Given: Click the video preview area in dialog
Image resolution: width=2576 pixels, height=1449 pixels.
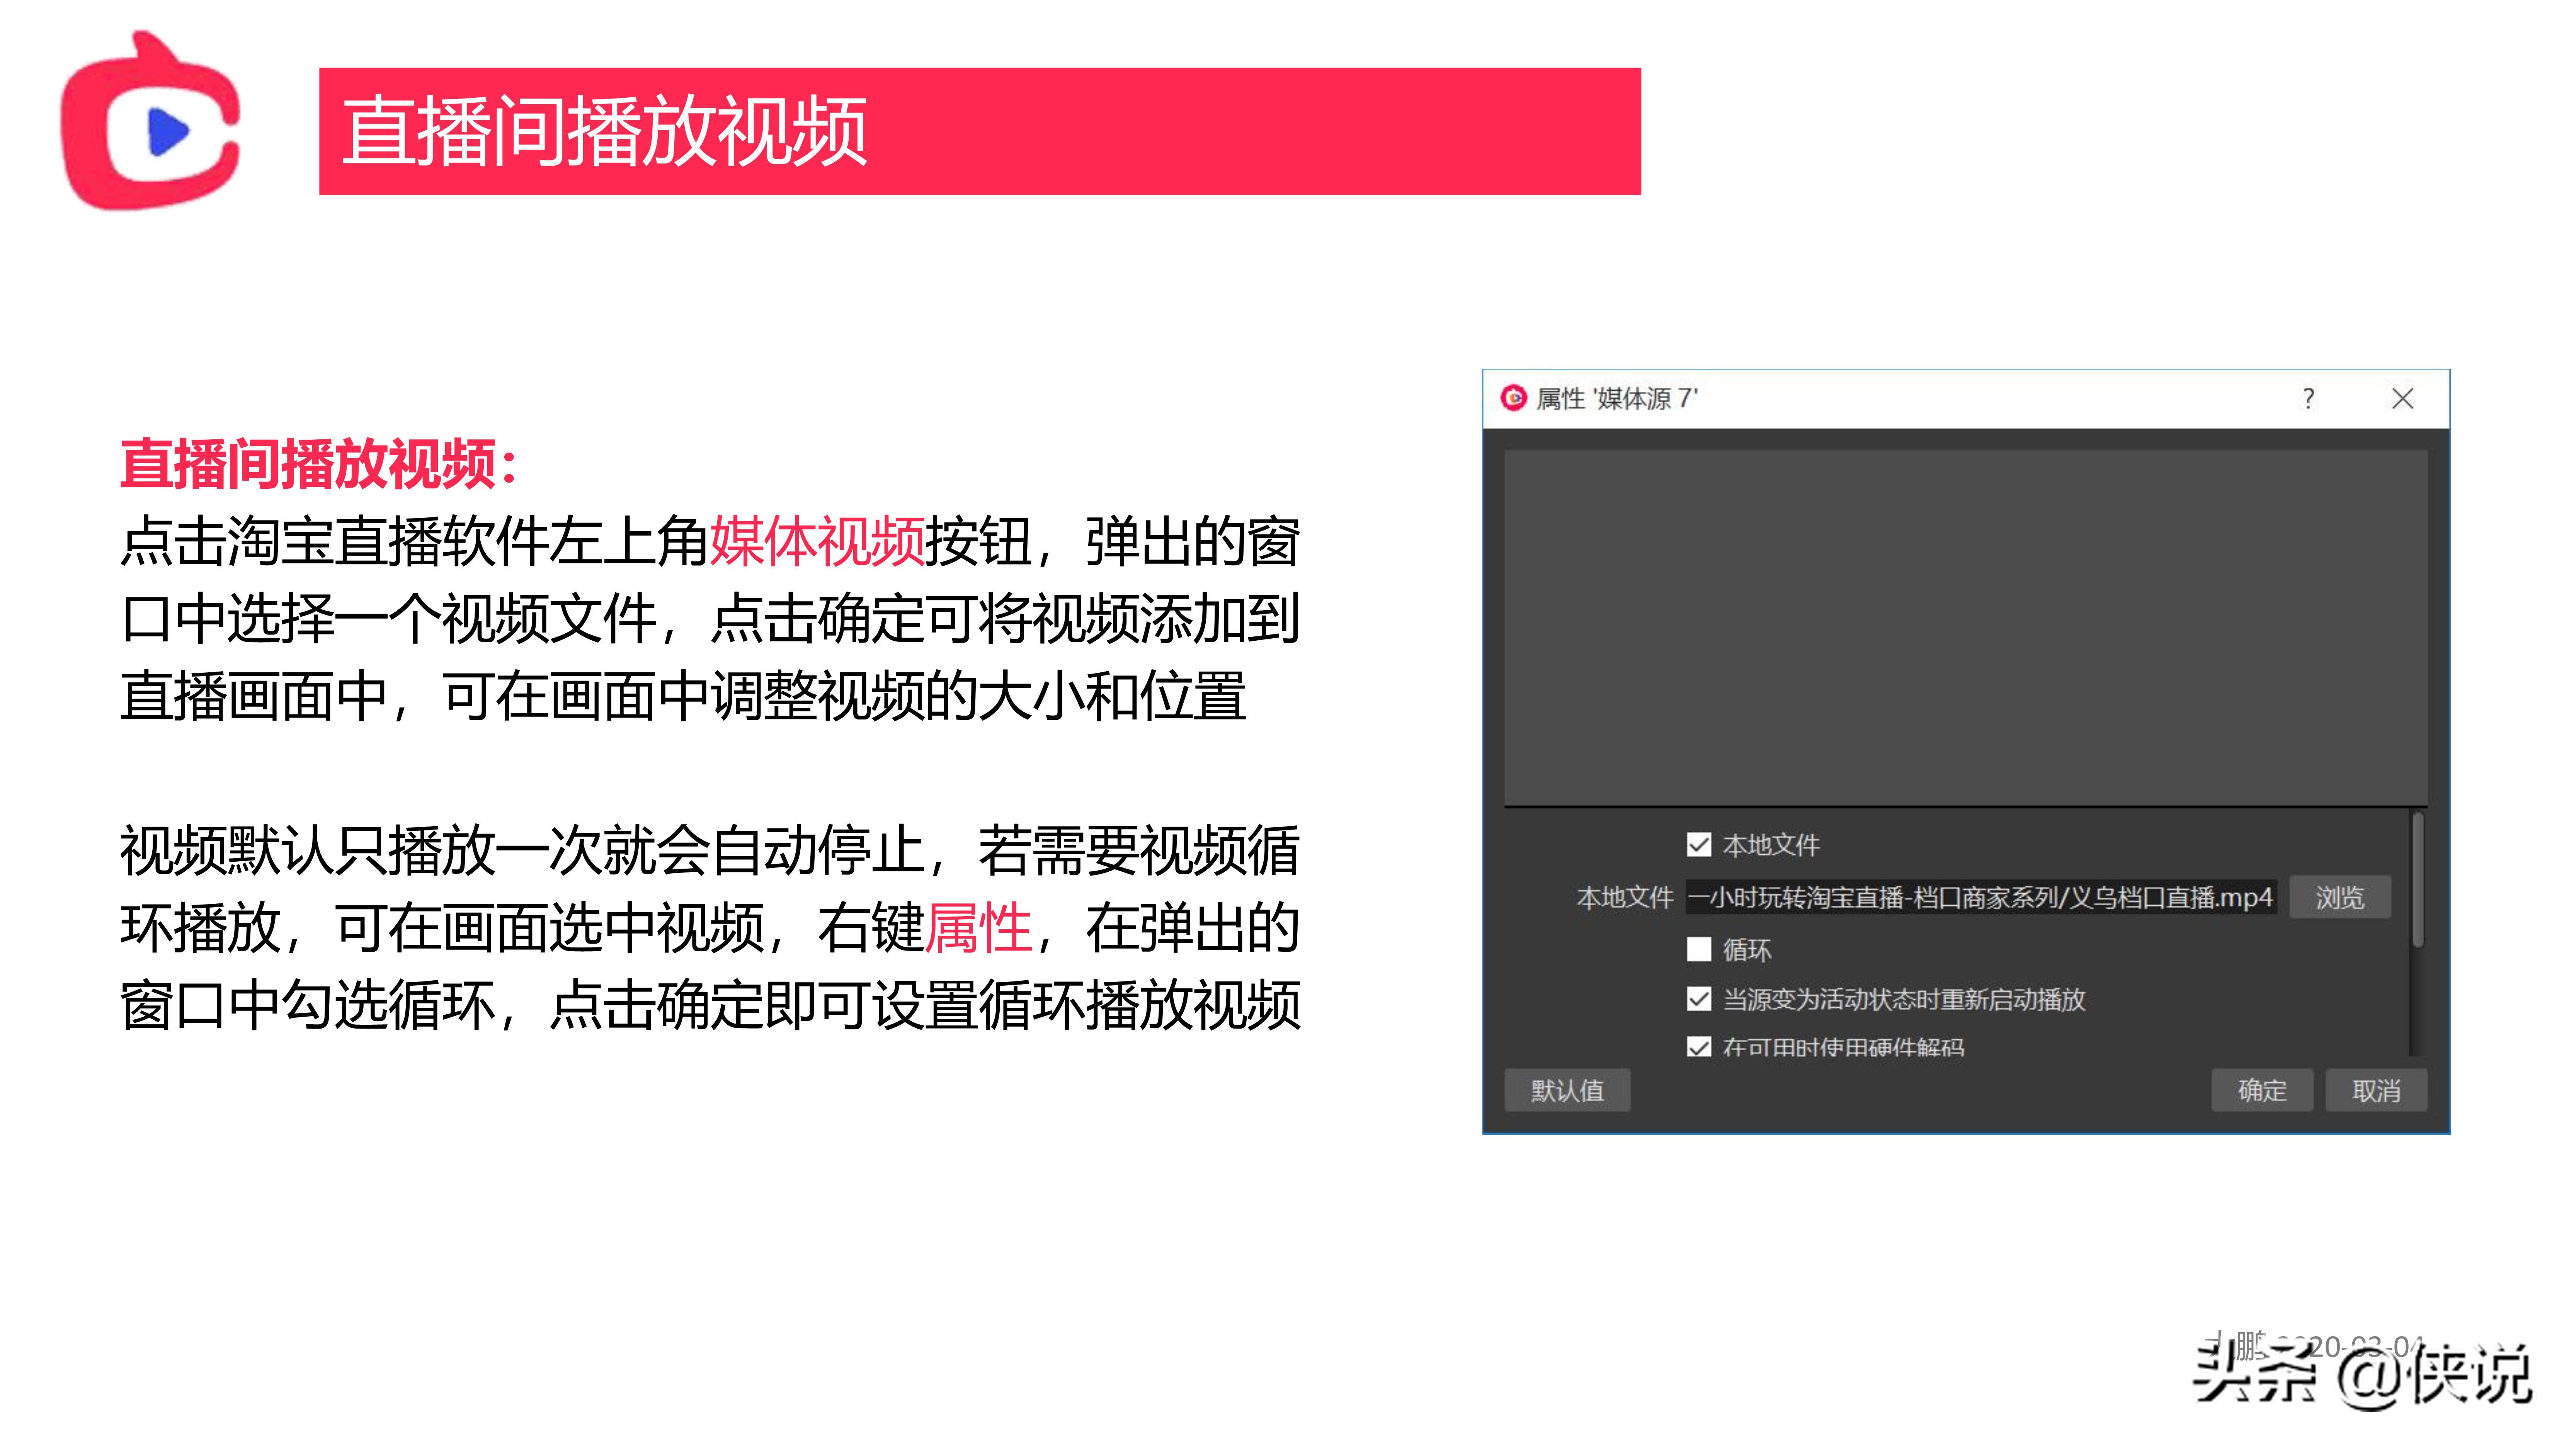Looking at the screenshot, I should click(1965, 628).
